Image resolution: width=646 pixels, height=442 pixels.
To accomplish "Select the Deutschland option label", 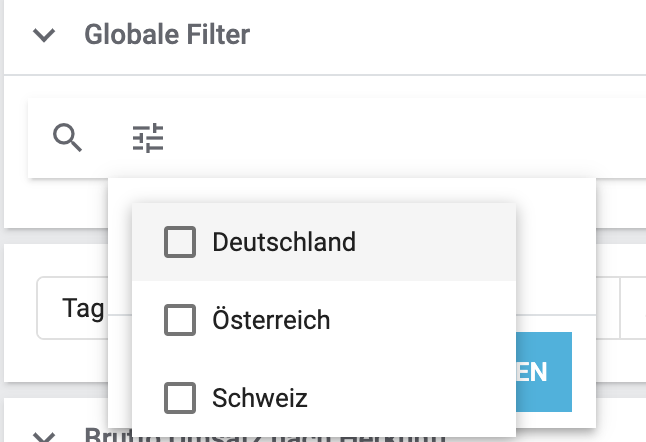I will coord(284,242).
